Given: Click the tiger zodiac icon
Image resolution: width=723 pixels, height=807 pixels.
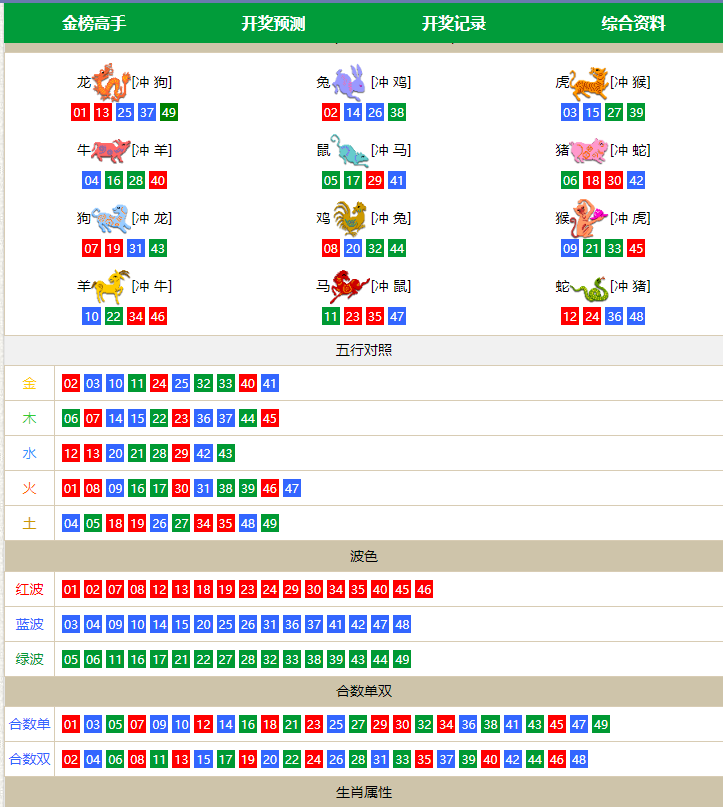Looking at the screenshot, I should click(x=589, y=82).
